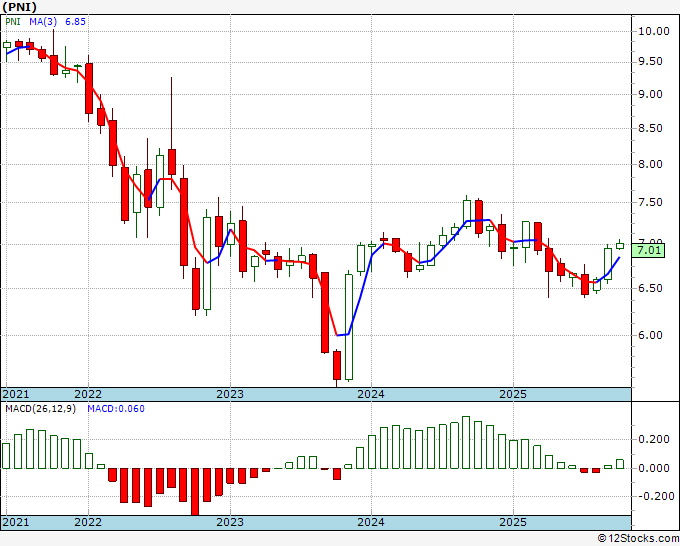The width and height of the screenshot is (680, 546).
Task: Click the 8.50 price axis label
Action: click(650, 128)
